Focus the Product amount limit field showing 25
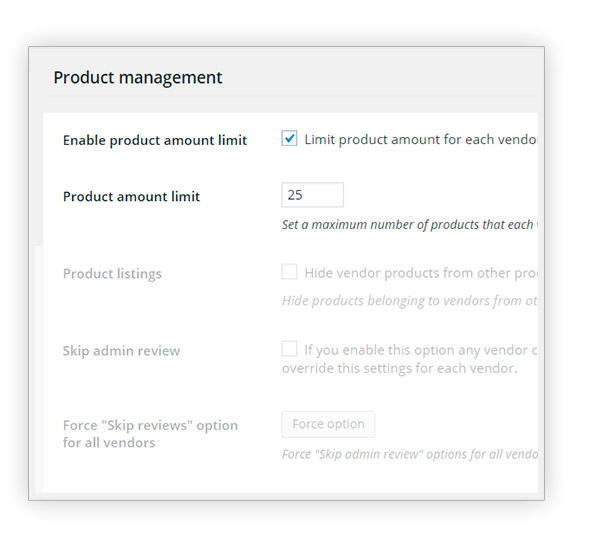Image resolution: width=600 pixels, height=546 pixels. [x=312, y=195]
